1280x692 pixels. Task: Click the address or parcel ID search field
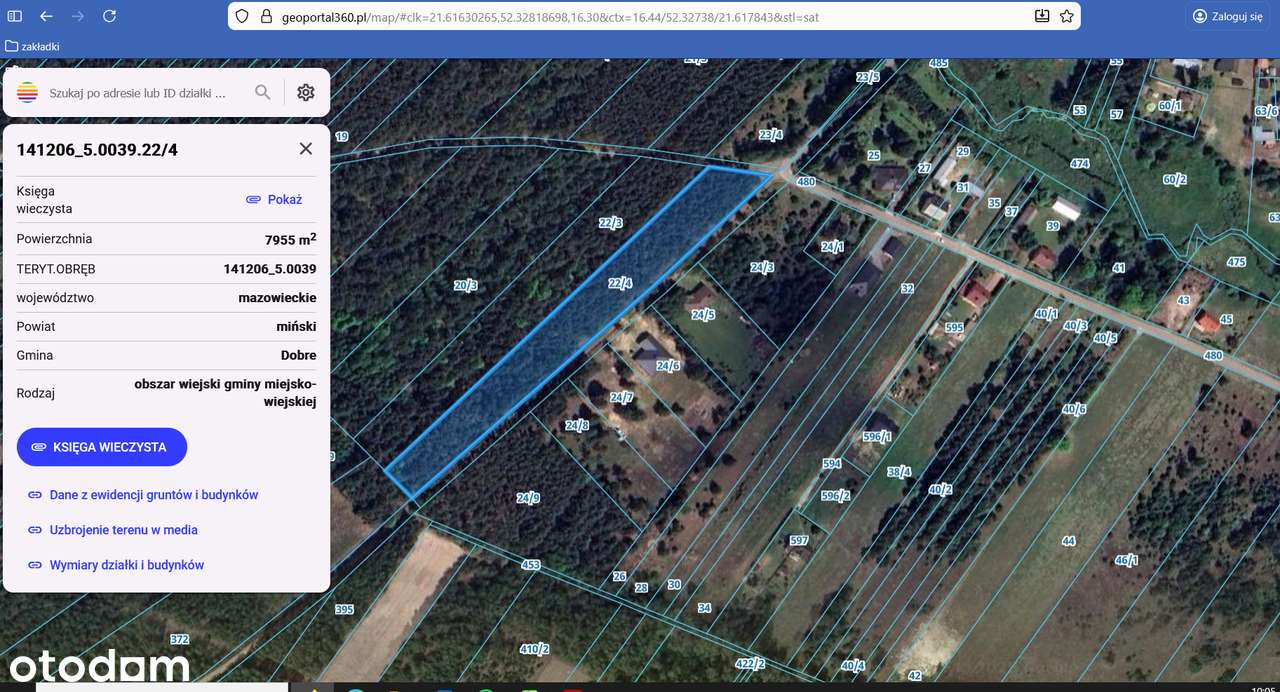[138, 92]
